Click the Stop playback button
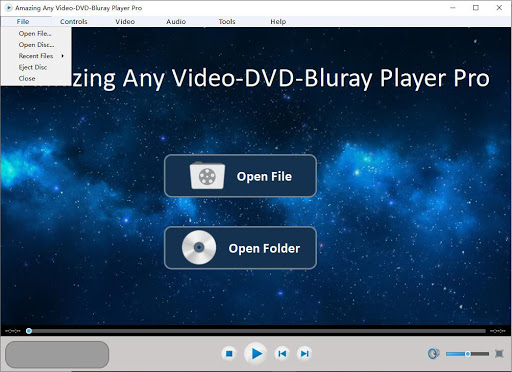 [229, 354]
